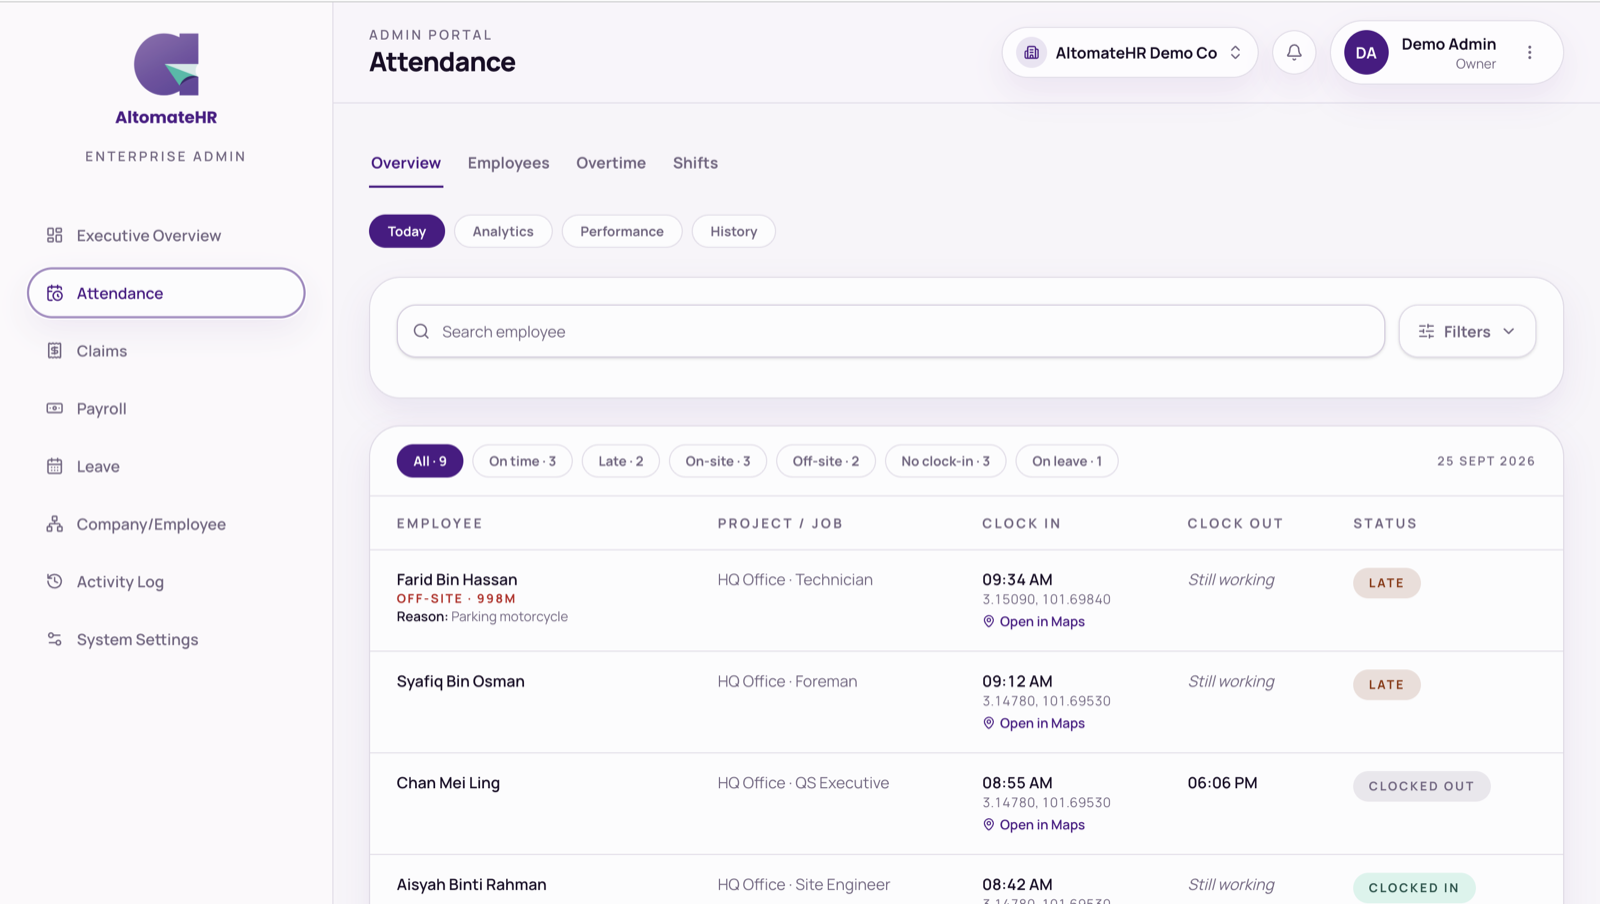Click the Activity Log history icon

click(x=55, y=581)
